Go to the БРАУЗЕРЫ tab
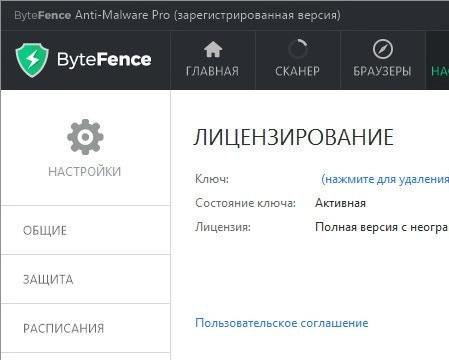This screenshot has height=360, width=449. [382, 60]
